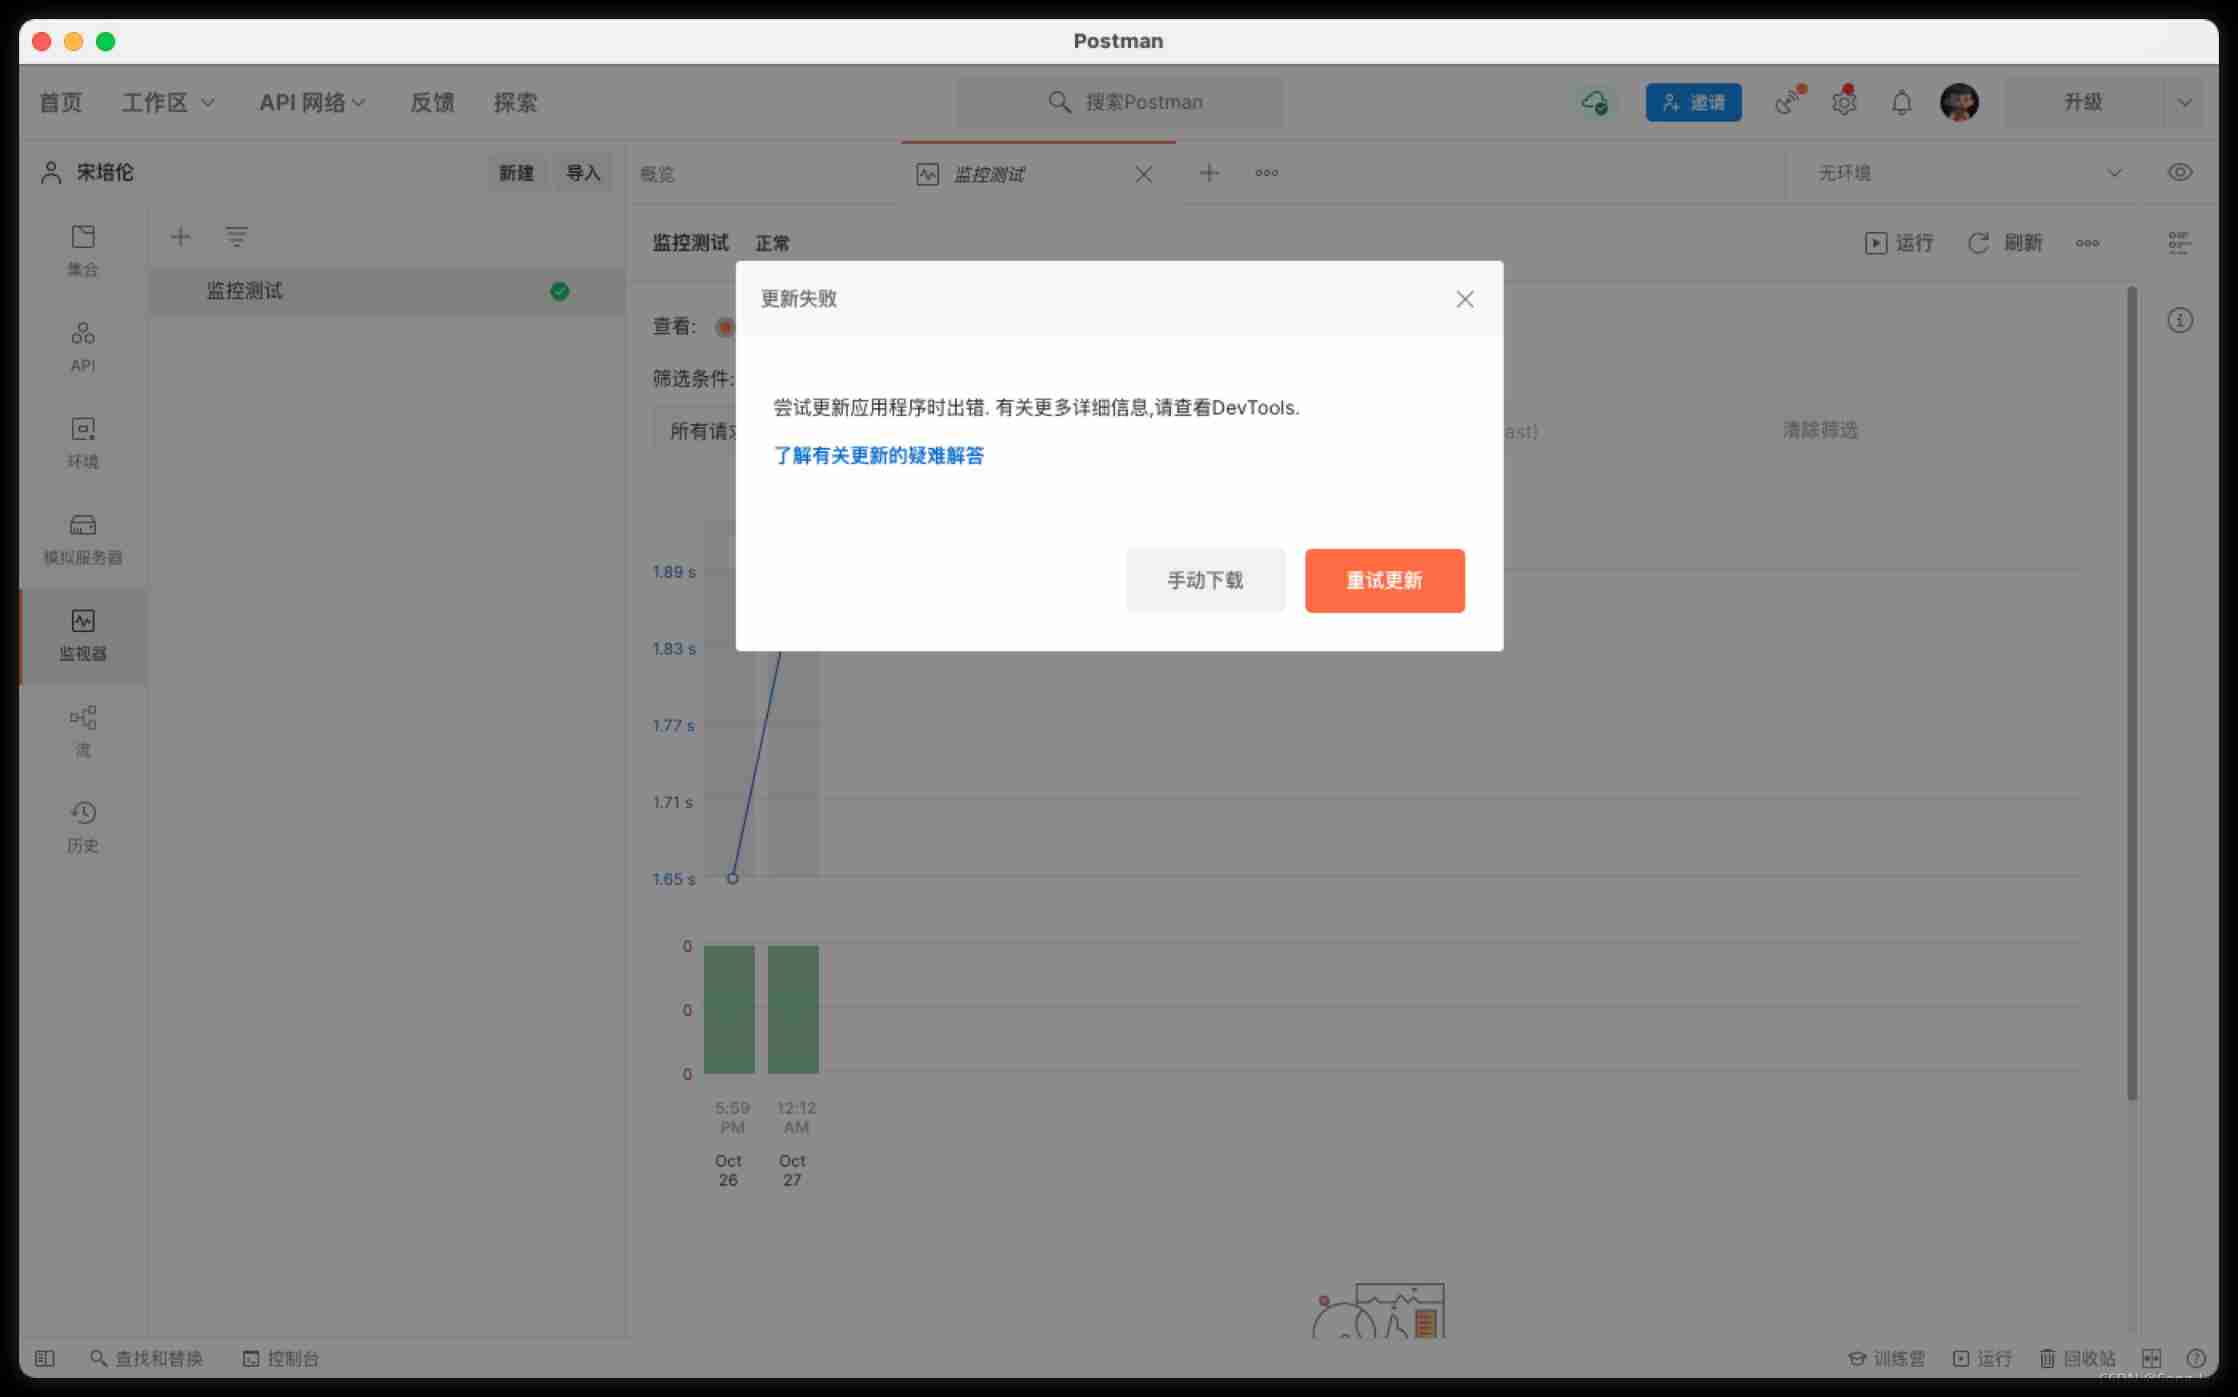The width and height of the screenshot is (2238, 1397).
Task: Click the 新建 button
Action: [516, 173]
